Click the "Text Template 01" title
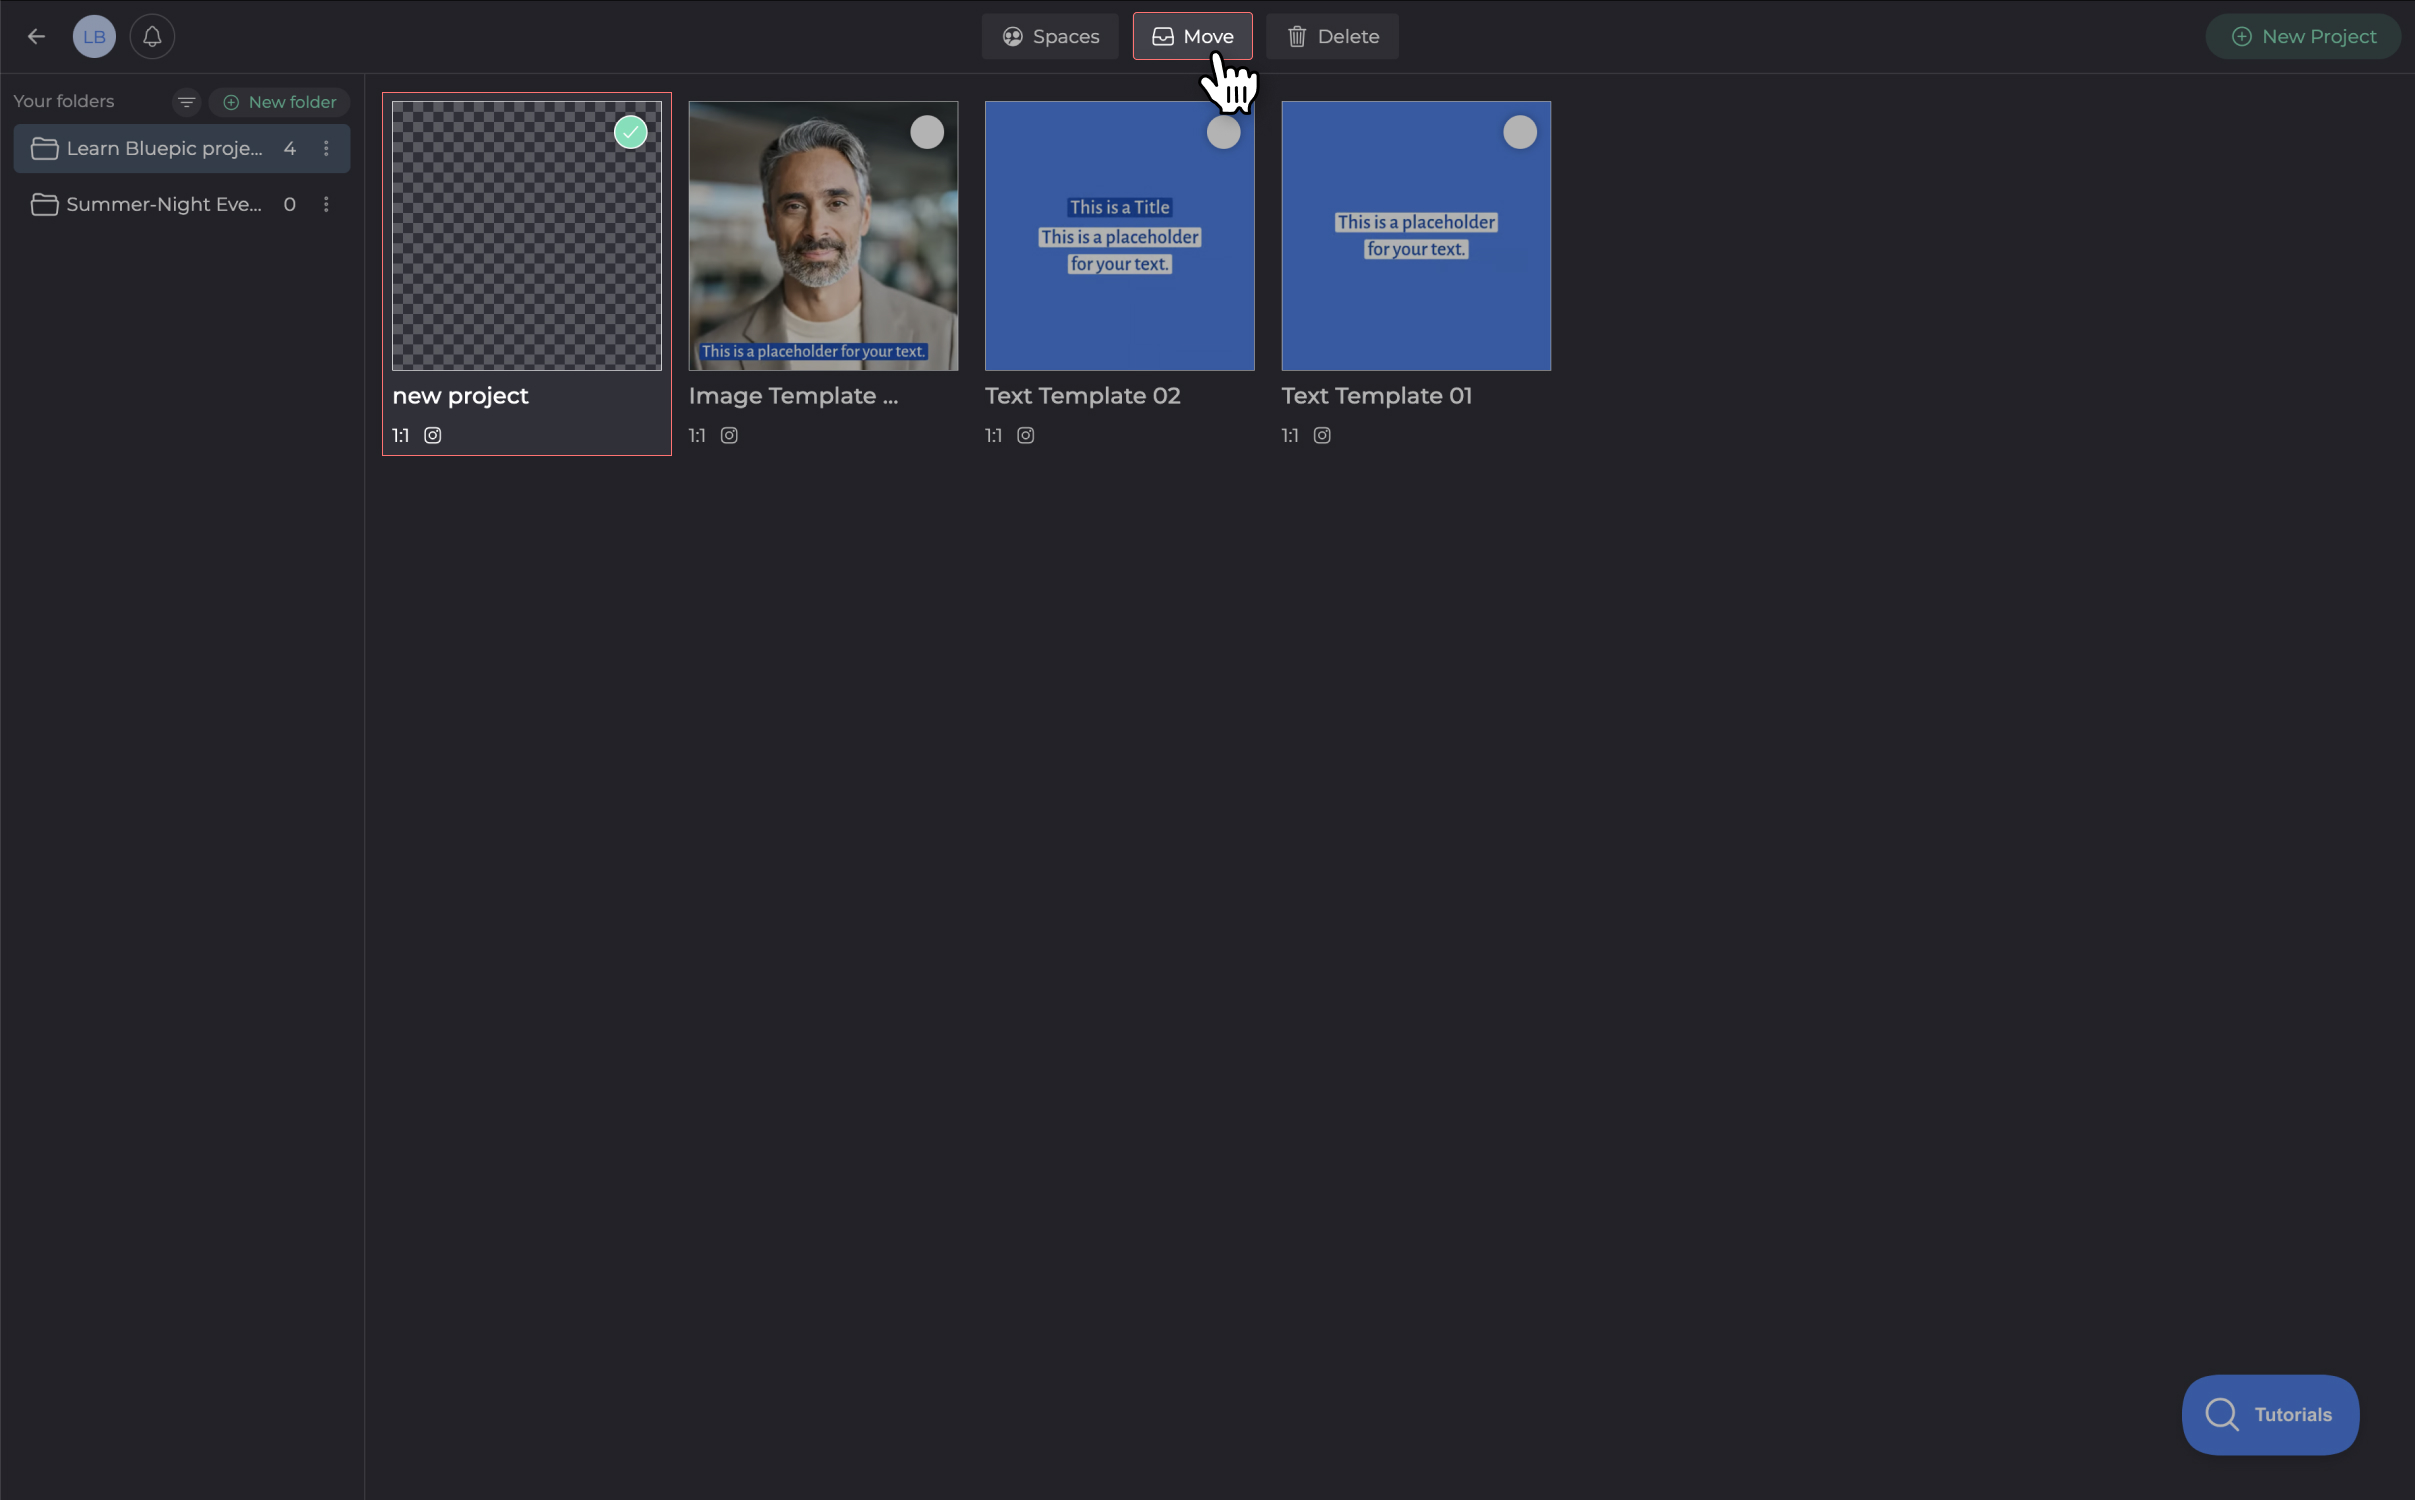Image resolution: width=2415 pixels, height=1500 pixels. coord(1377,397)
